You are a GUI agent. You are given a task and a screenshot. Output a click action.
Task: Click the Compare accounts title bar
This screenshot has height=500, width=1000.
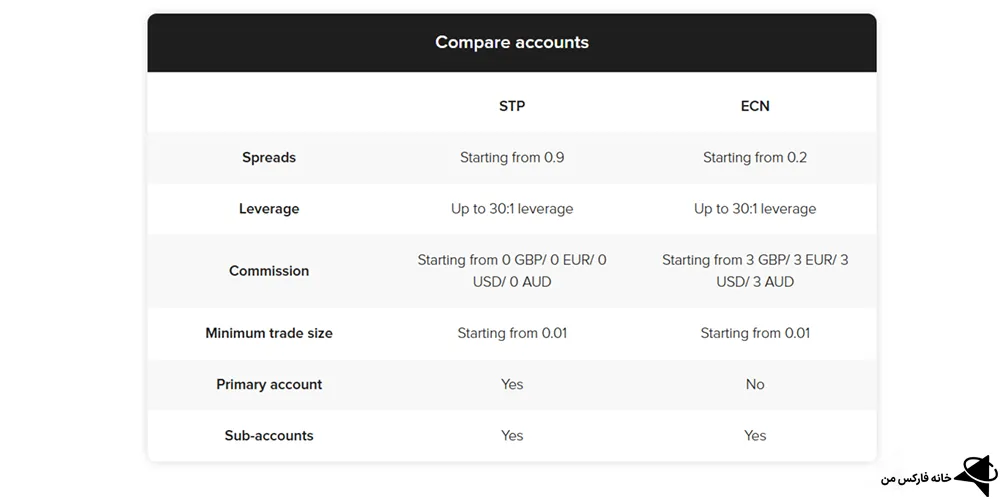click(512, 43)
